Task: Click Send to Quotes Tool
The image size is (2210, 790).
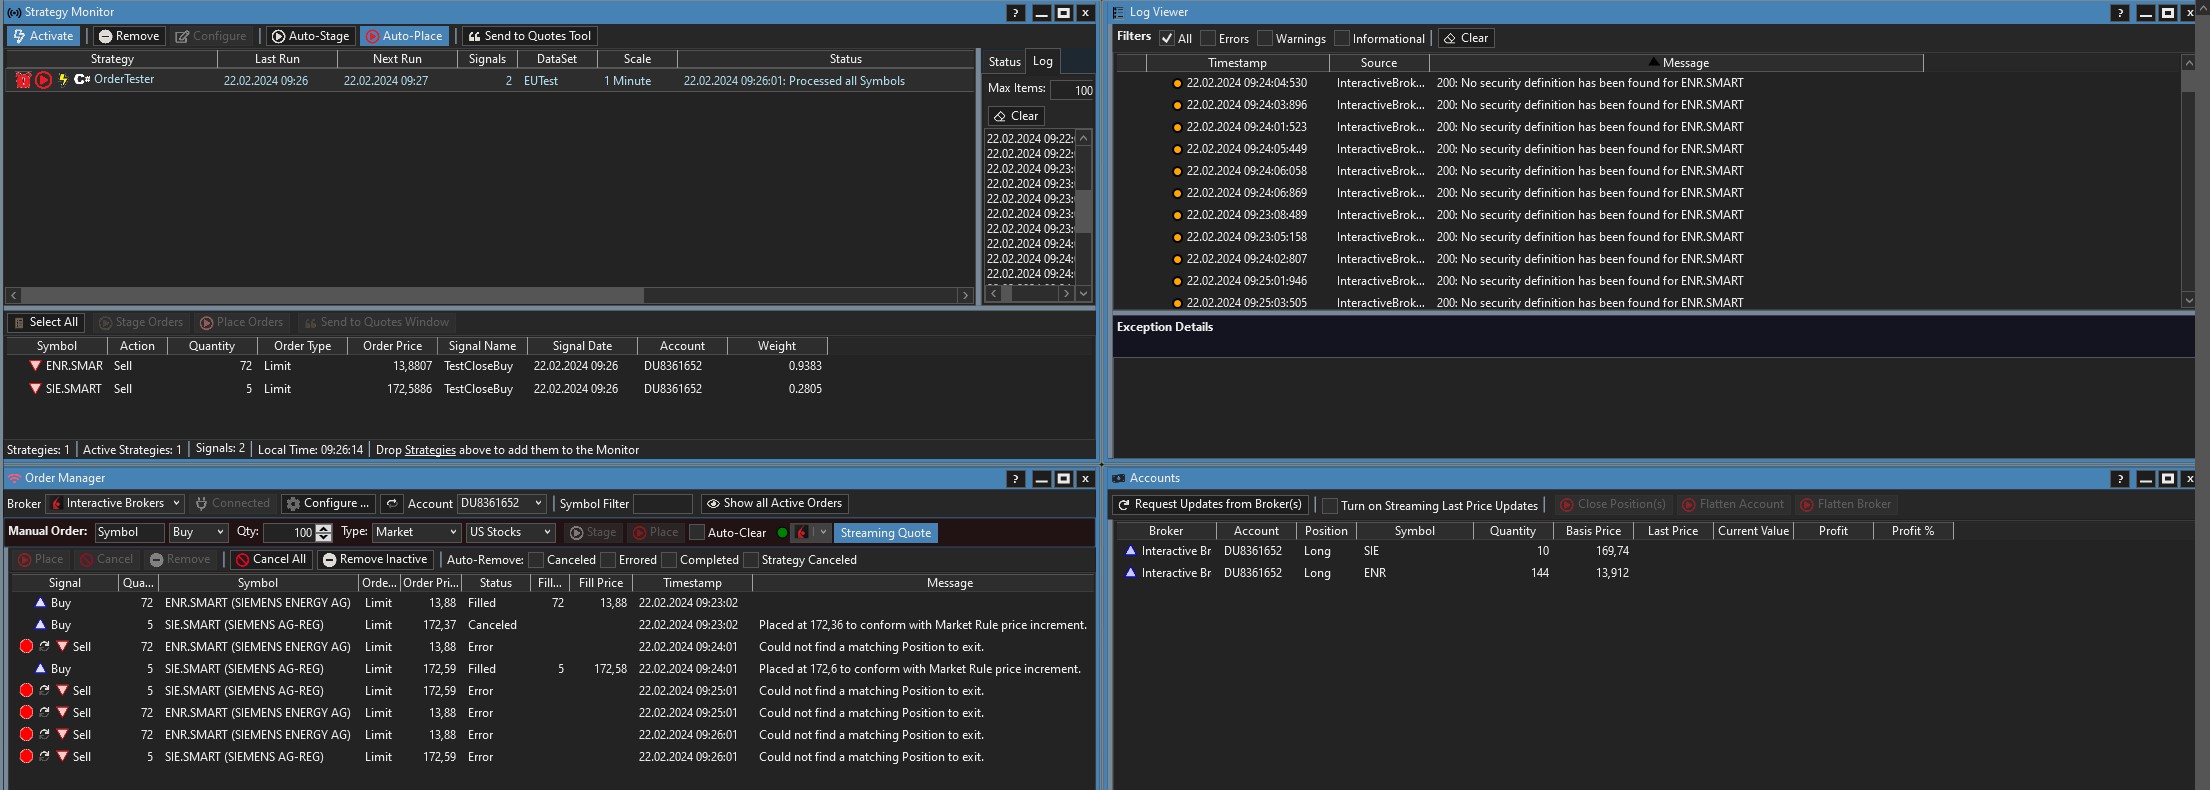Action: (x=529, y=36)
